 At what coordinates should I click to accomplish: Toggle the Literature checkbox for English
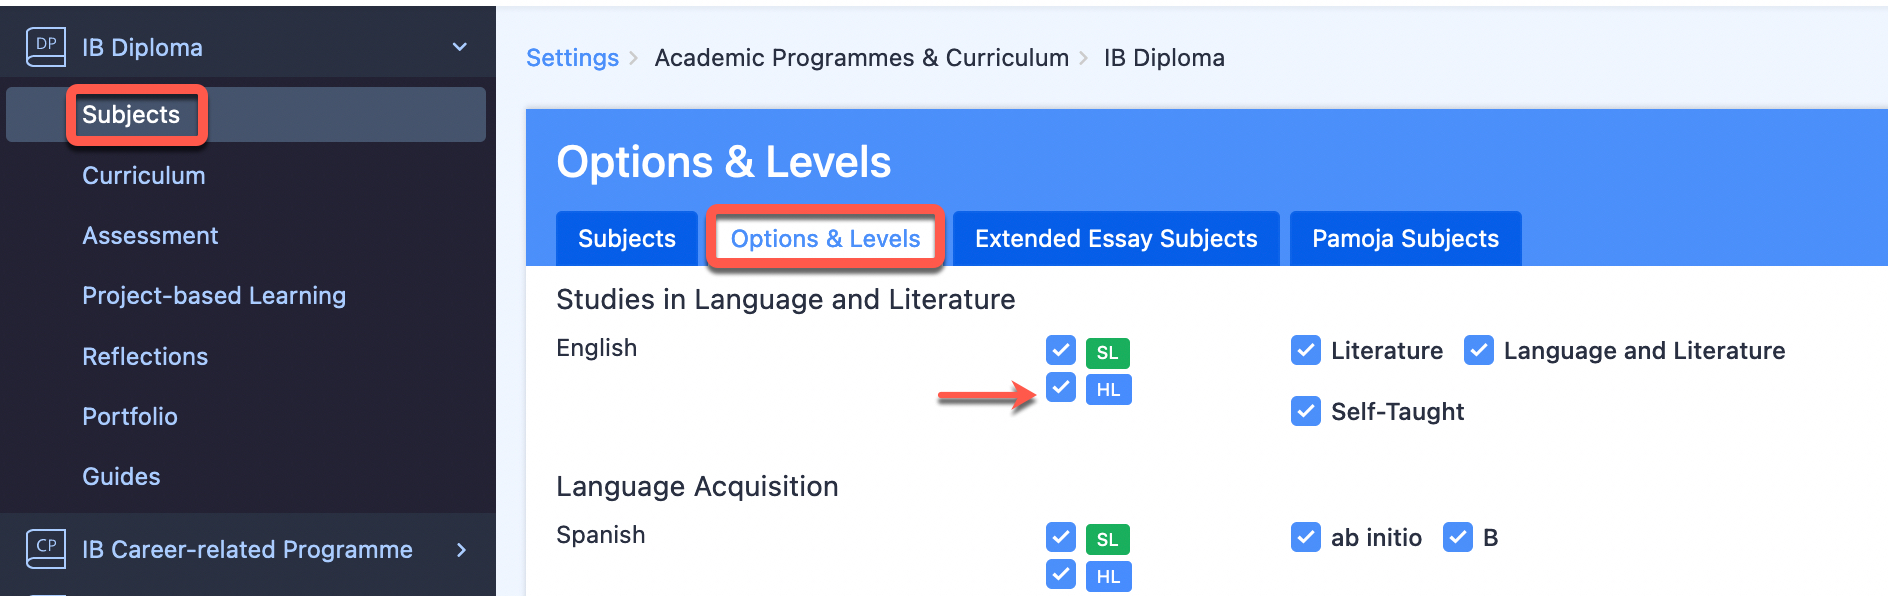tap(1306, 350)
